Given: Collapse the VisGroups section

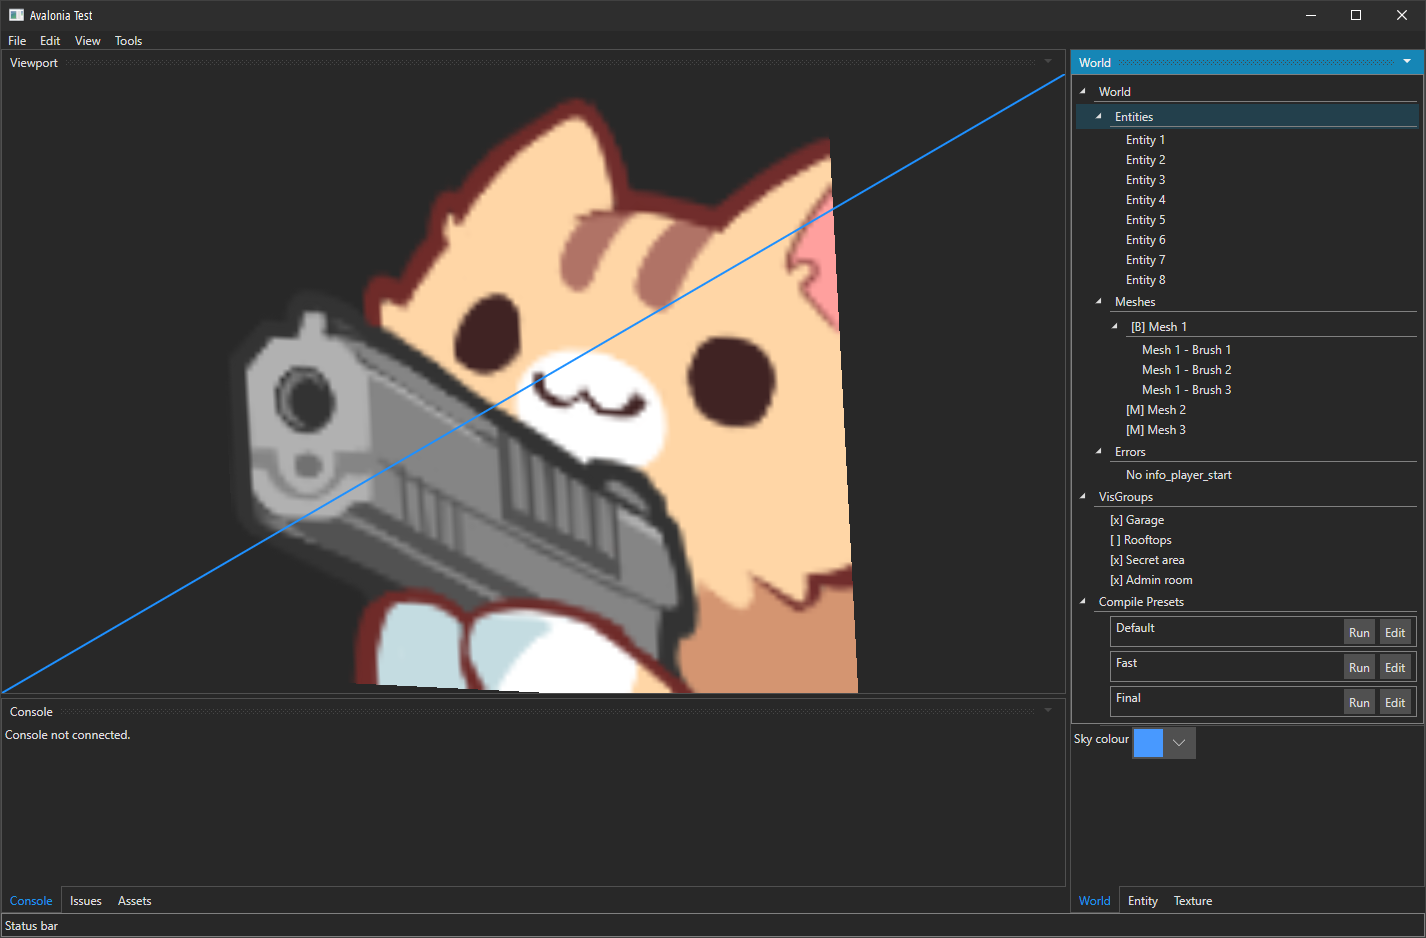Looking at the screenshot, I should click(1083, 496).
